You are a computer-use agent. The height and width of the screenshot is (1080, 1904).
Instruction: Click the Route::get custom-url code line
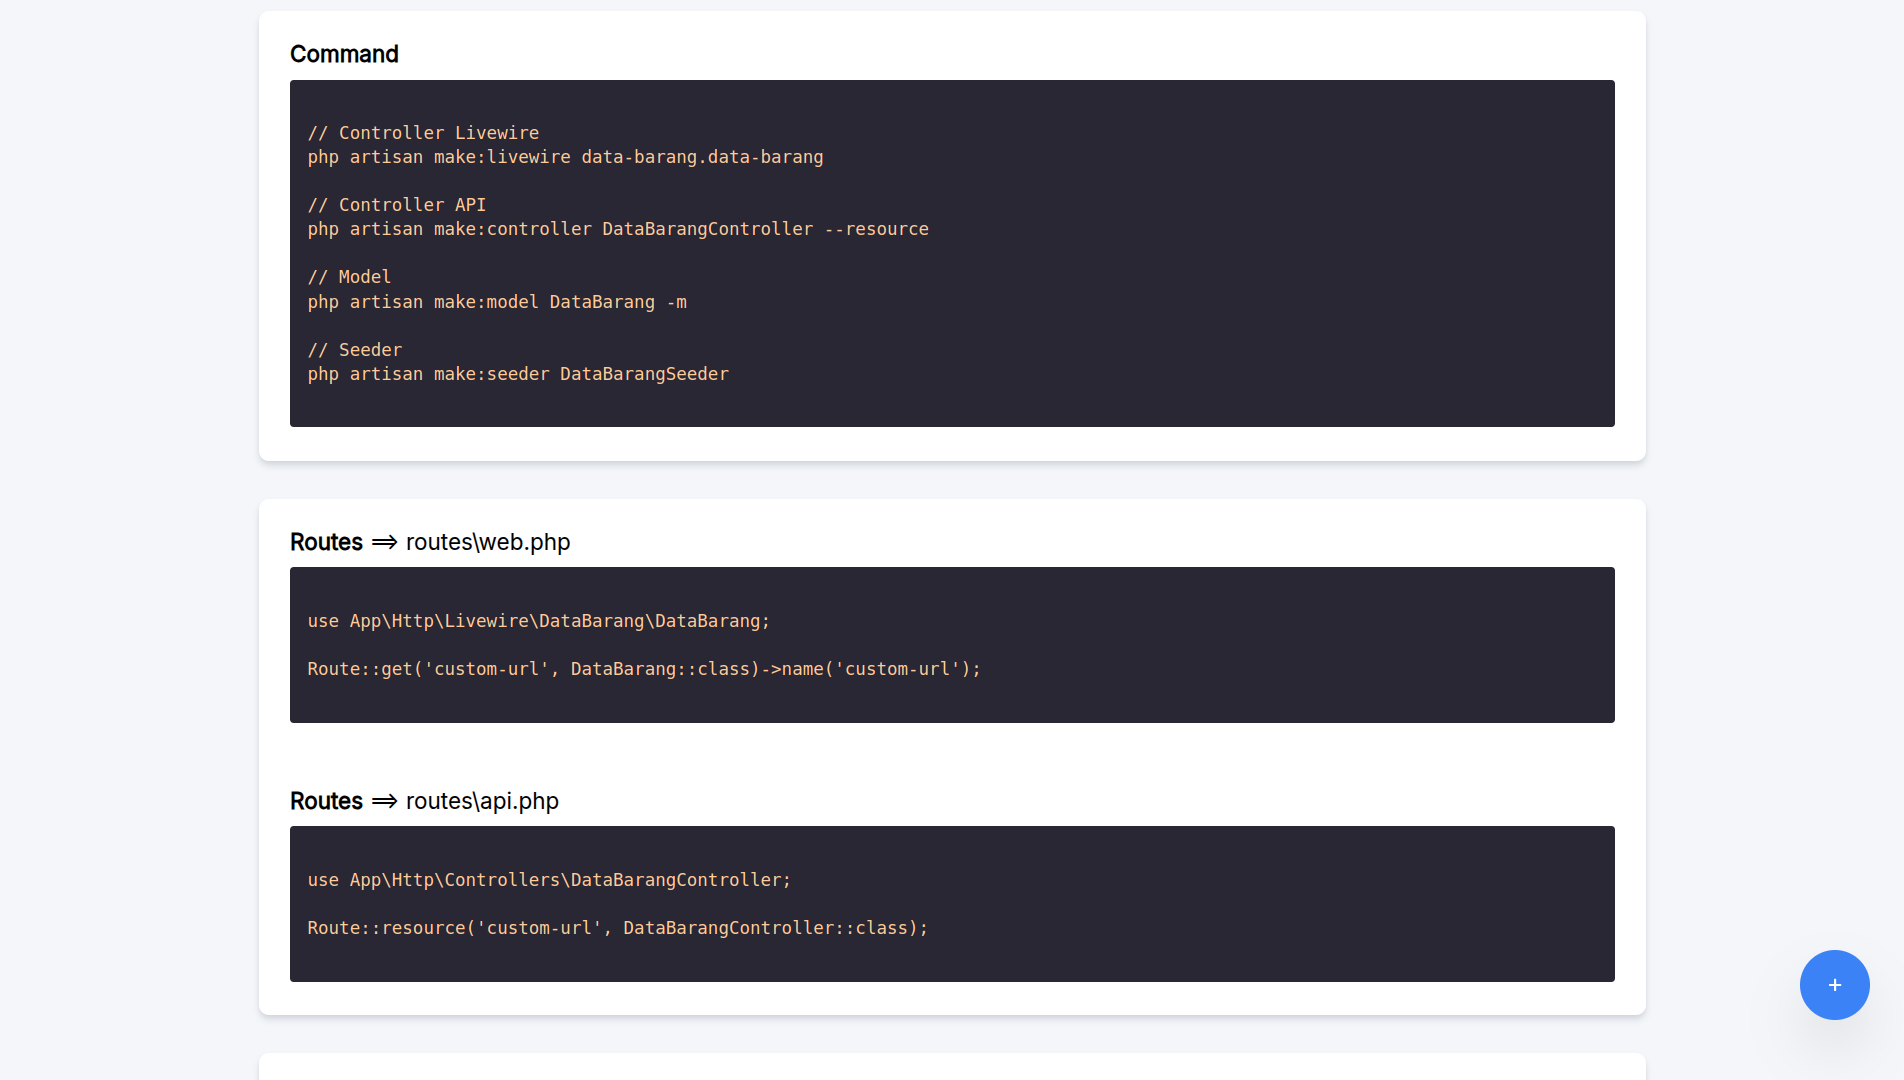tap(644, 669)
